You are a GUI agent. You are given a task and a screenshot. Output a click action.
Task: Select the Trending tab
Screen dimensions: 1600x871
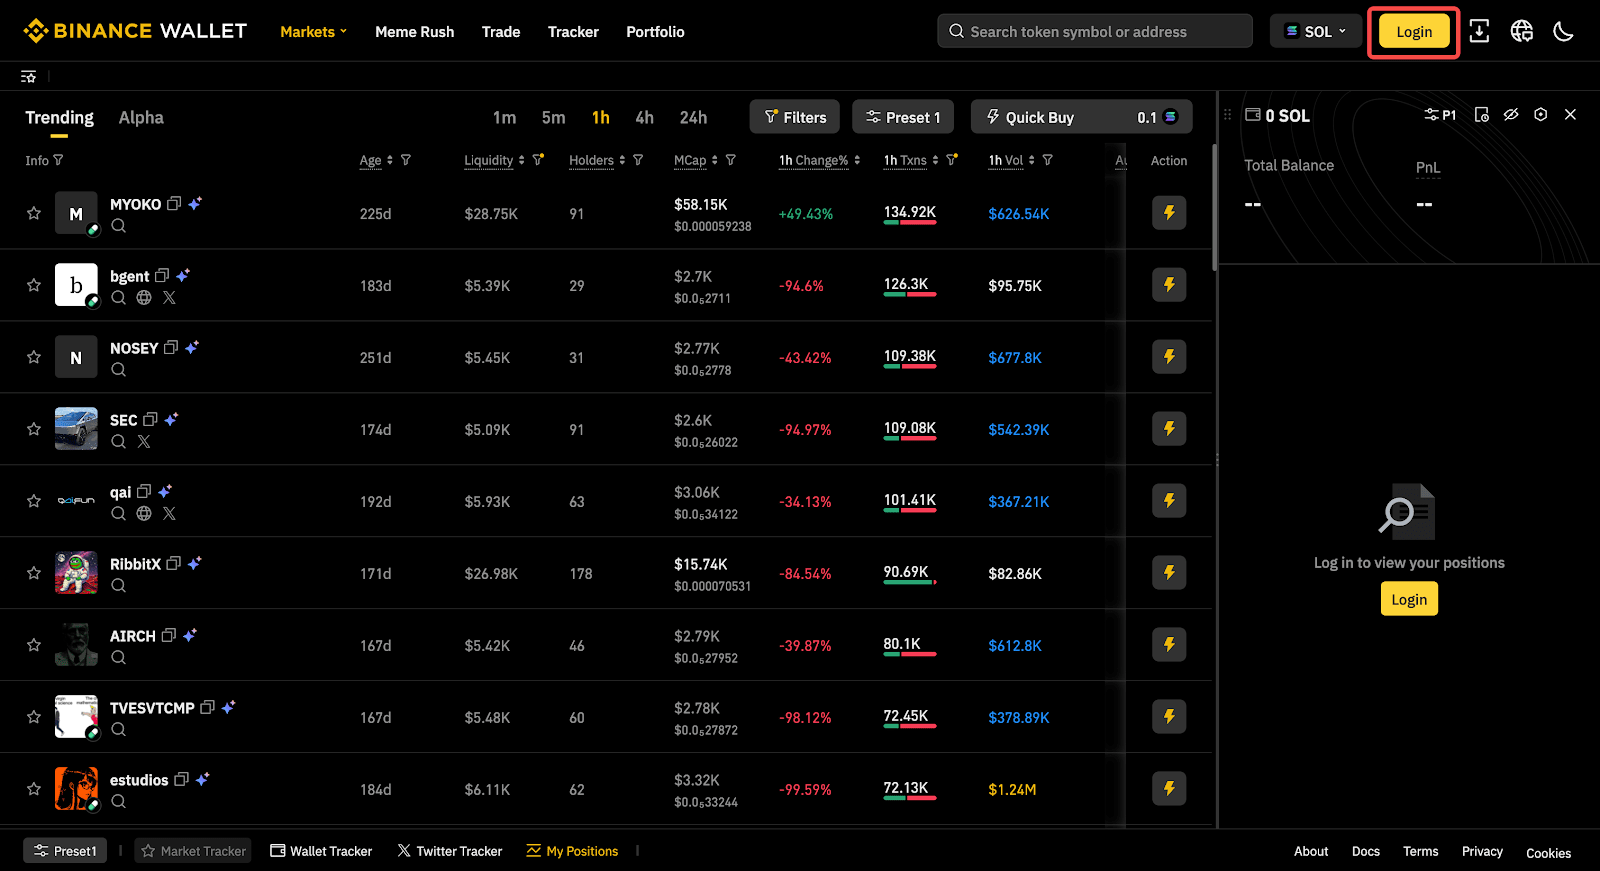(59, 117)
